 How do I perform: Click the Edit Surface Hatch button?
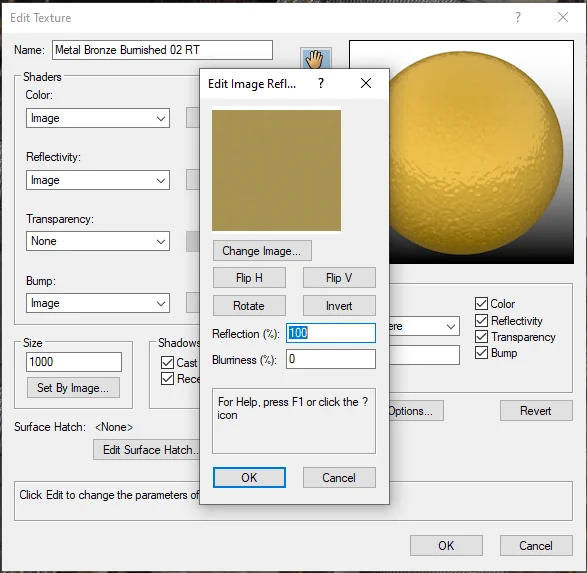pos(147,450)
